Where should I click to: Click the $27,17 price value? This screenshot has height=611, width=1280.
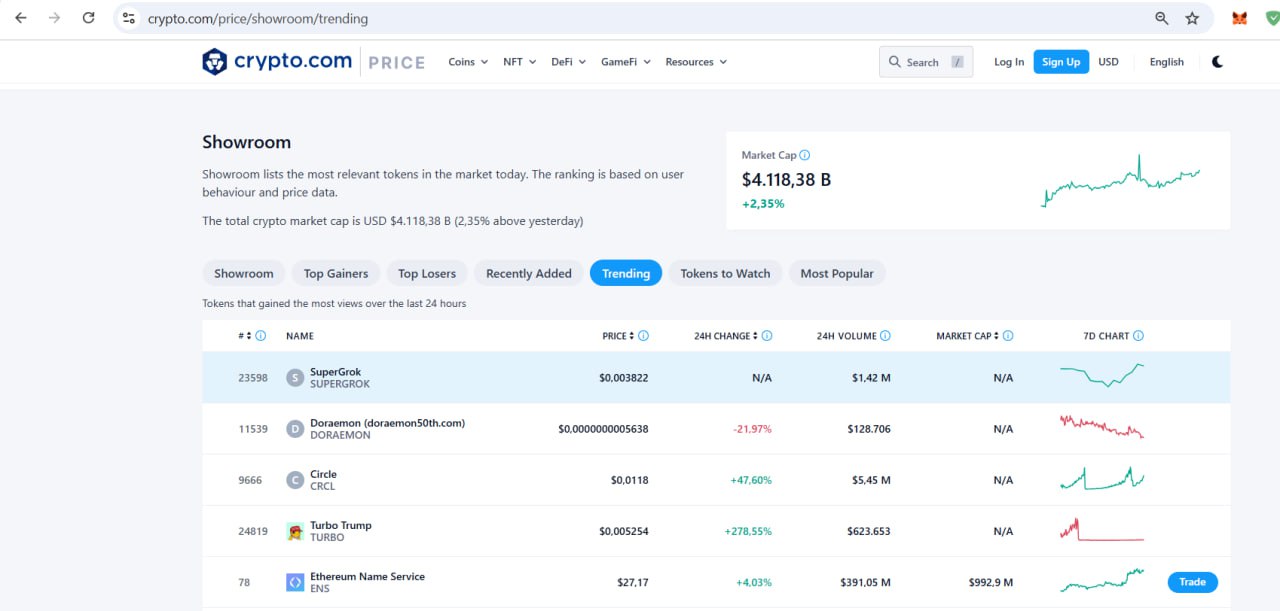point(633,582)
